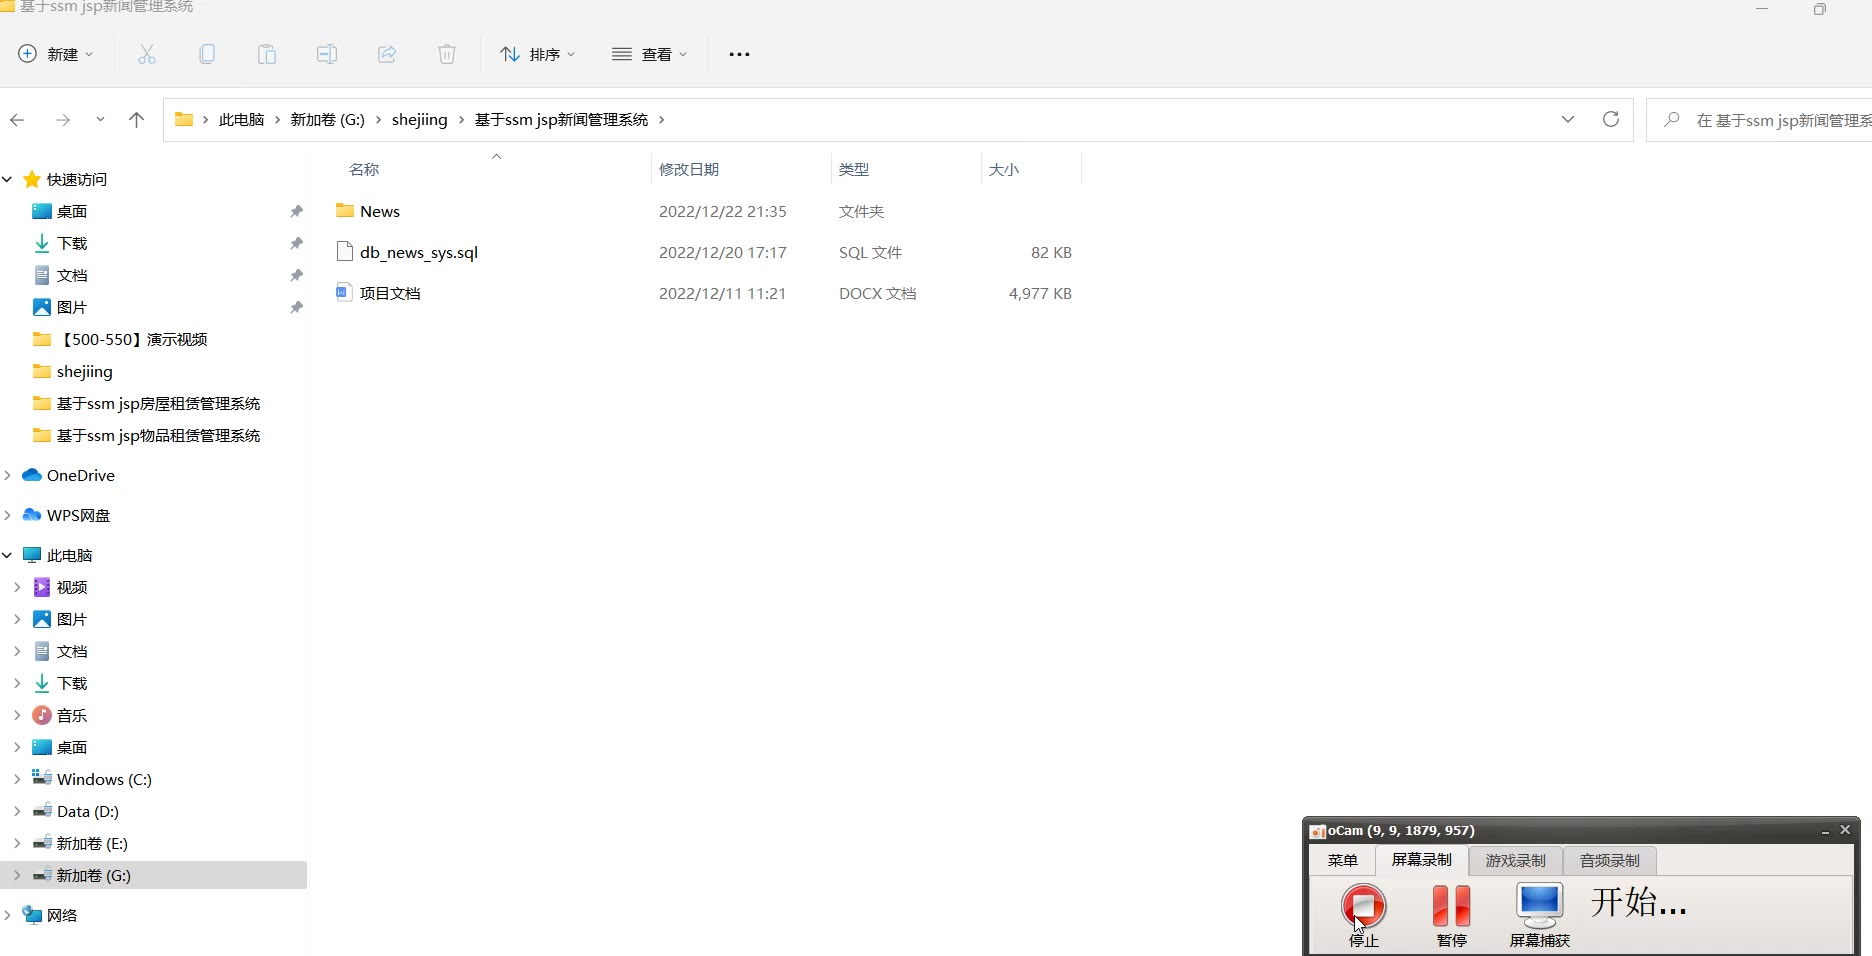Open 下载 under quick access
Image resolution: width=1872 pixels, height=956 pixels.
(72, 243)
